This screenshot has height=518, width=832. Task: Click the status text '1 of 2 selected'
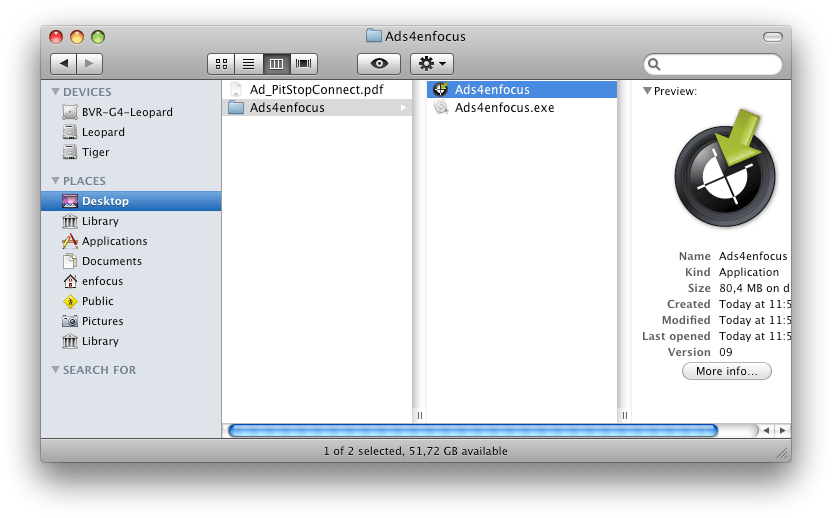[363, 451]
